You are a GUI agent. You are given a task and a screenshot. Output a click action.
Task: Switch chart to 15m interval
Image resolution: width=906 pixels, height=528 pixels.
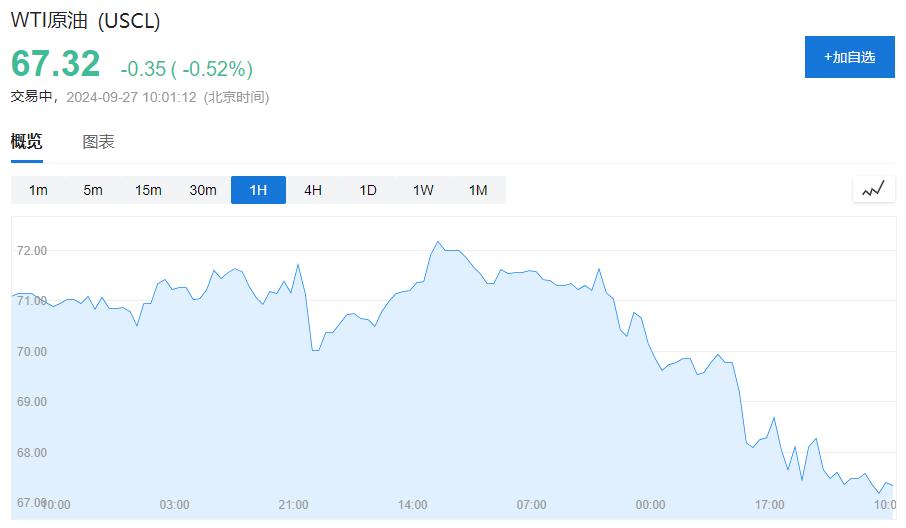click(148, 190)
